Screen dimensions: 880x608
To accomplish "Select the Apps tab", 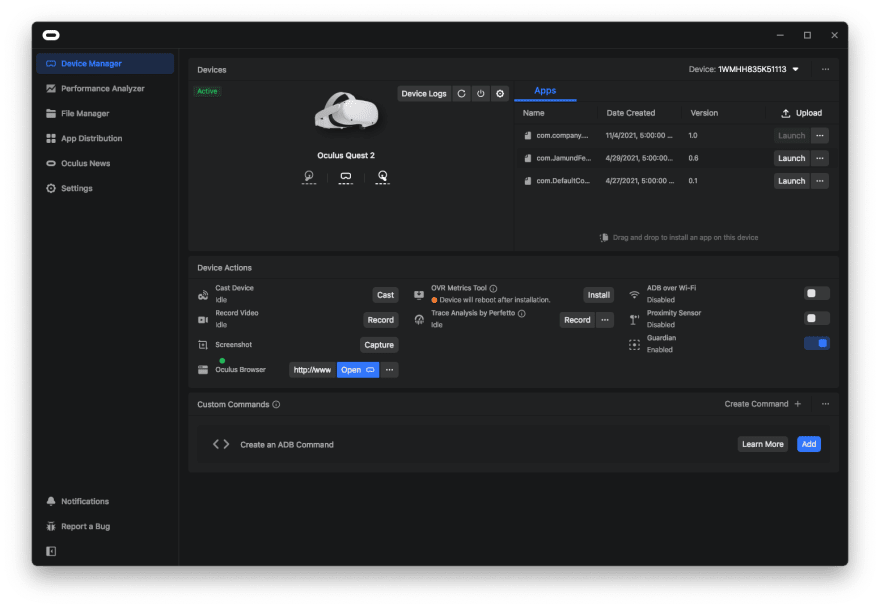I will 545,91.
